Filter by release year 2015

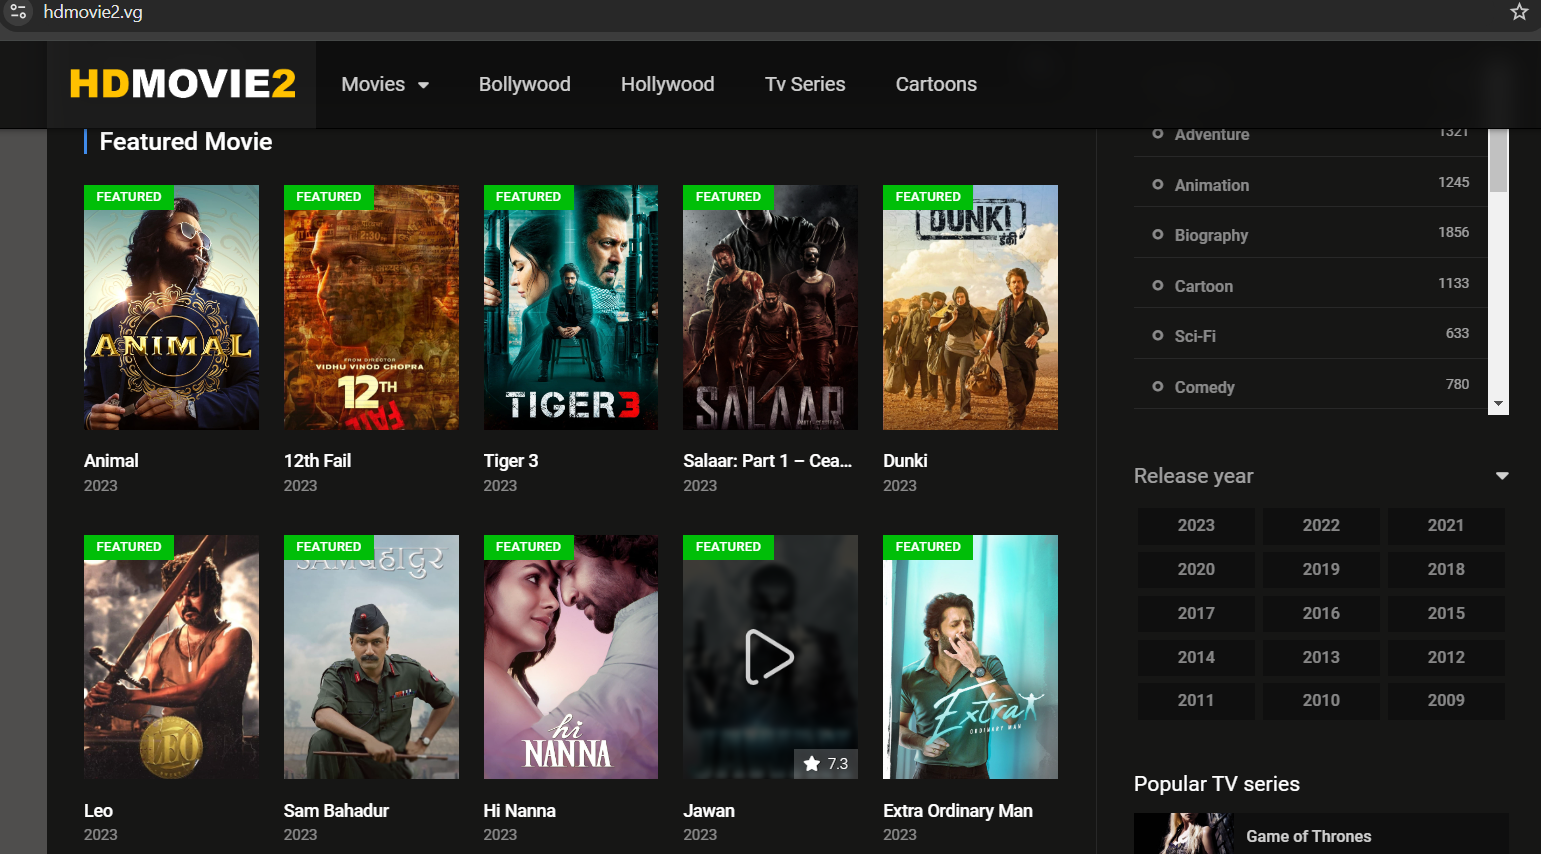1446,613
